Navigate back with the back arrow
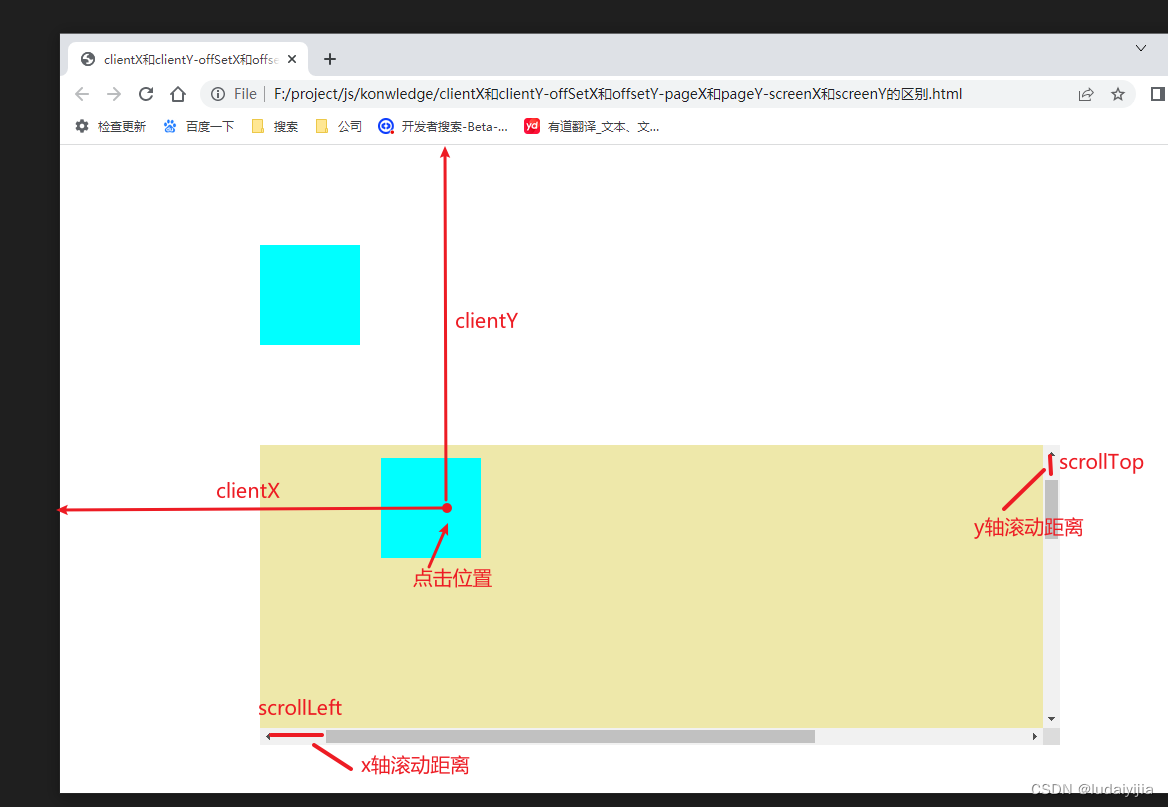The width and height of the screenshot is (1168, 807). coord(82,93)
